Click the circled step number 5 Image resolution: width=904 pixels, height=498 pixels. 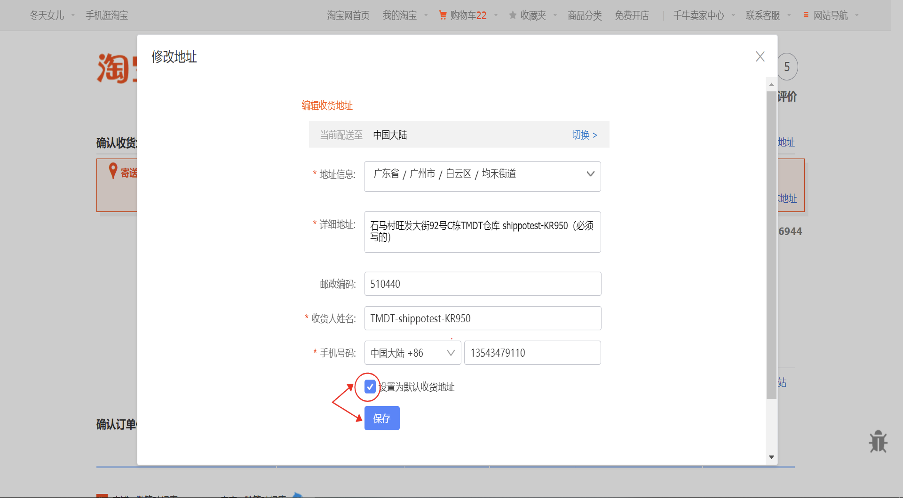coord(788,67)
